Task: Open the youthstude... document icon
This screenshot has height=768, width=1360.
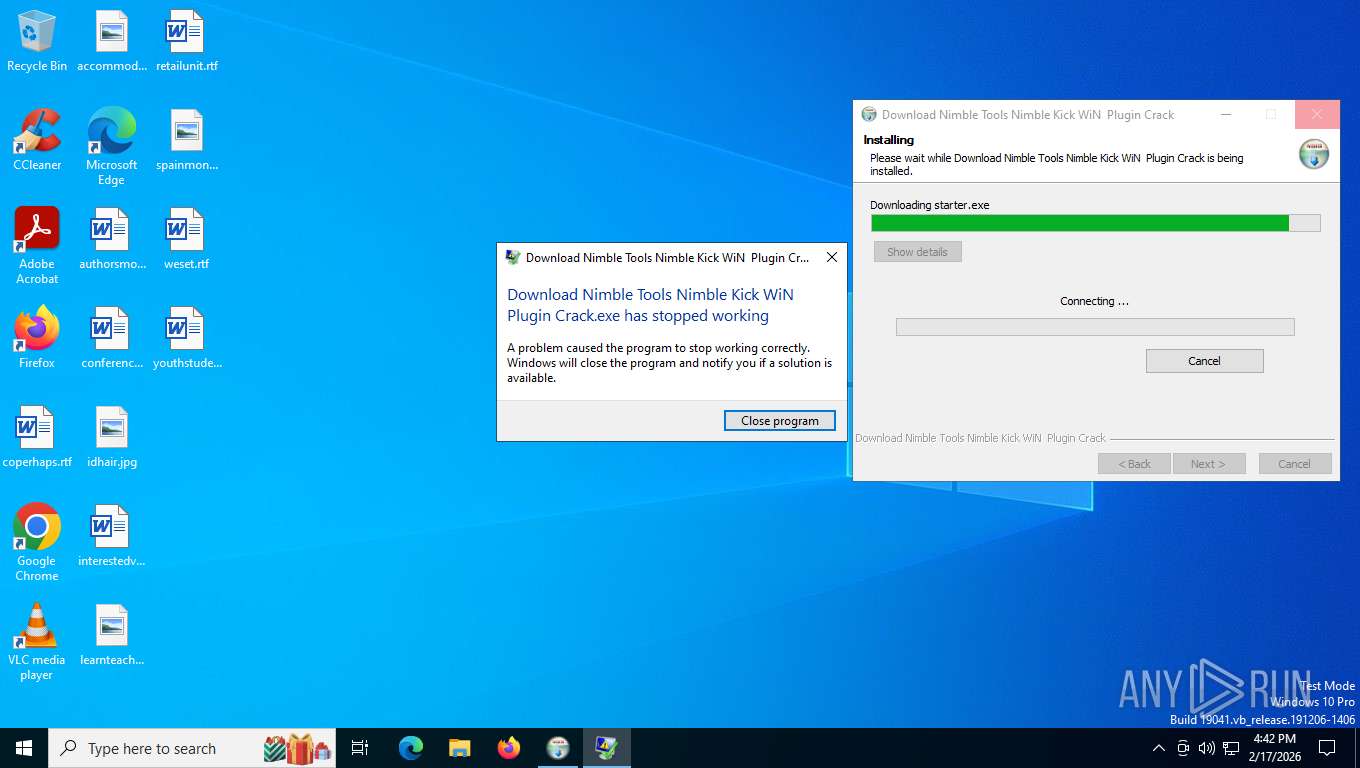Action: (x=186, y=338)
